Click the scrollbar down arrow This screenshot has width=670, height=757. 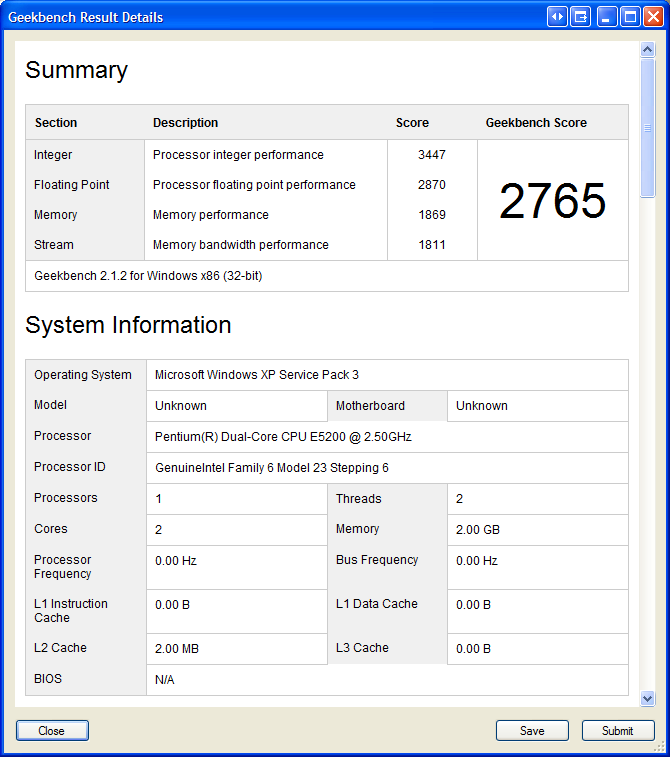[x=647, y=699]
